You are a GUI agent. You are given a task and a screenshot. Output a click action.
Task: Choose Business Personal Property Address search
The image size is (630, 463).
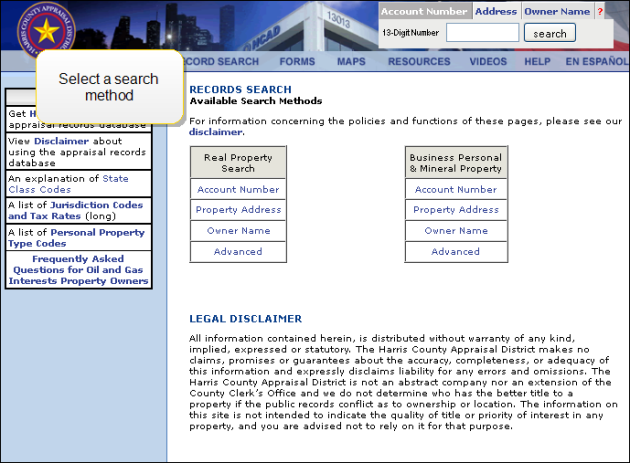(456, 209)
